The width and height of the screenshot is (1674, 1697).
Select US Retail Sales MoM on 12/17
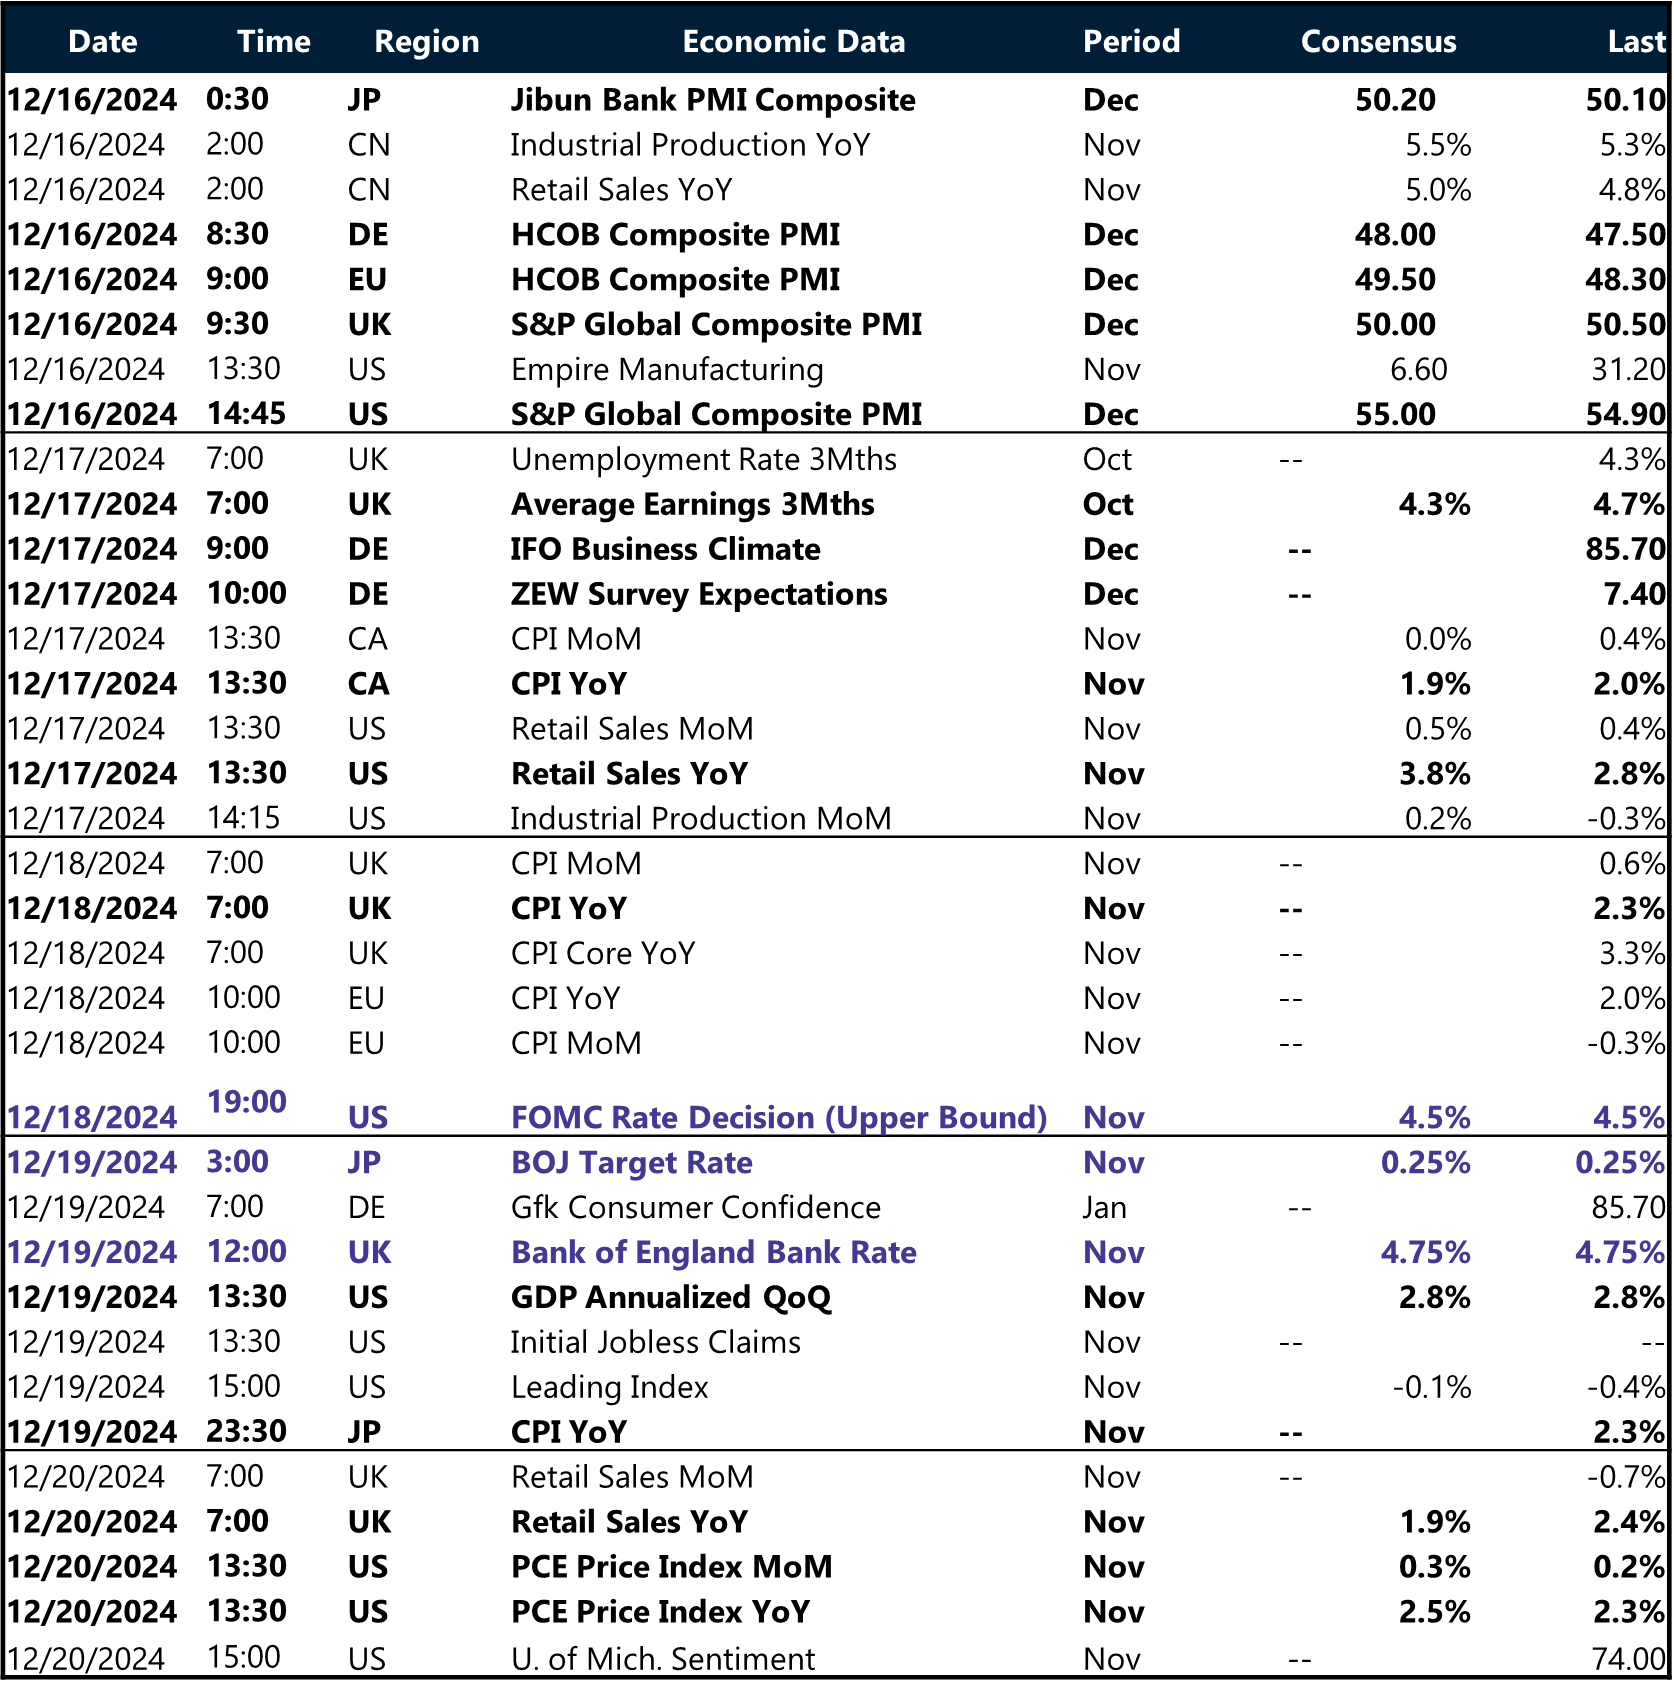click(632, 729)
